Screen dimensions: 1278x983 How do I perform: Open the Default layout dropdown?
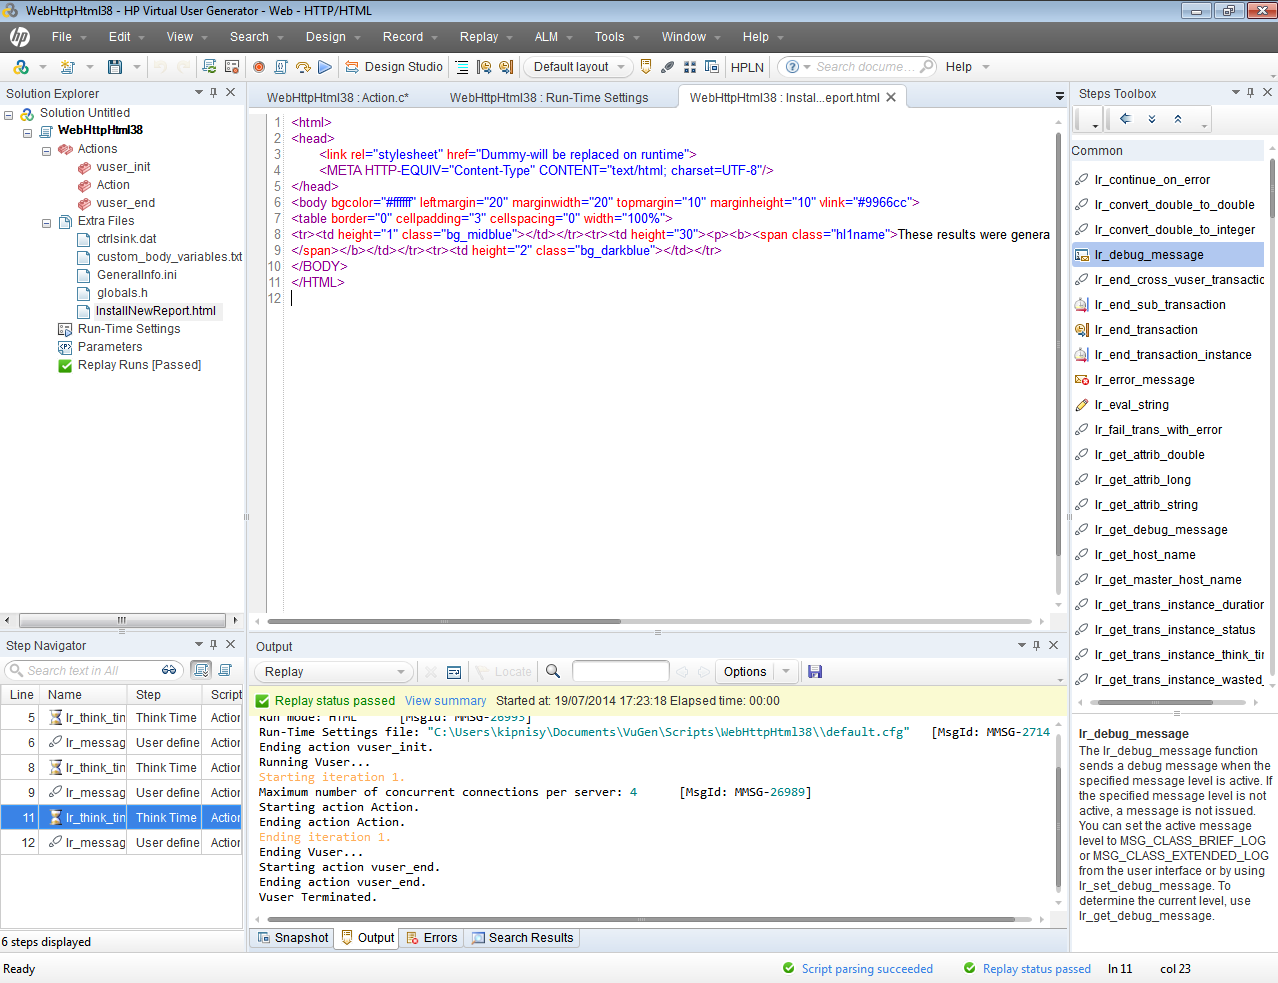click(x=579, y=67)
